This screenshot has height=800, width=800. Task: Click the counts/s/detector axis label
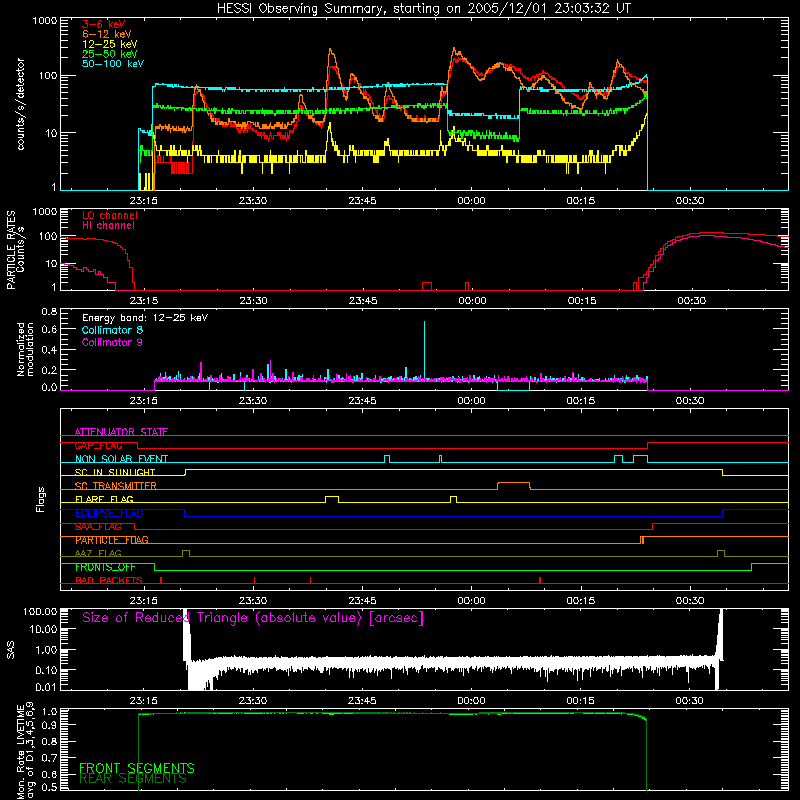tap(21, 104)
